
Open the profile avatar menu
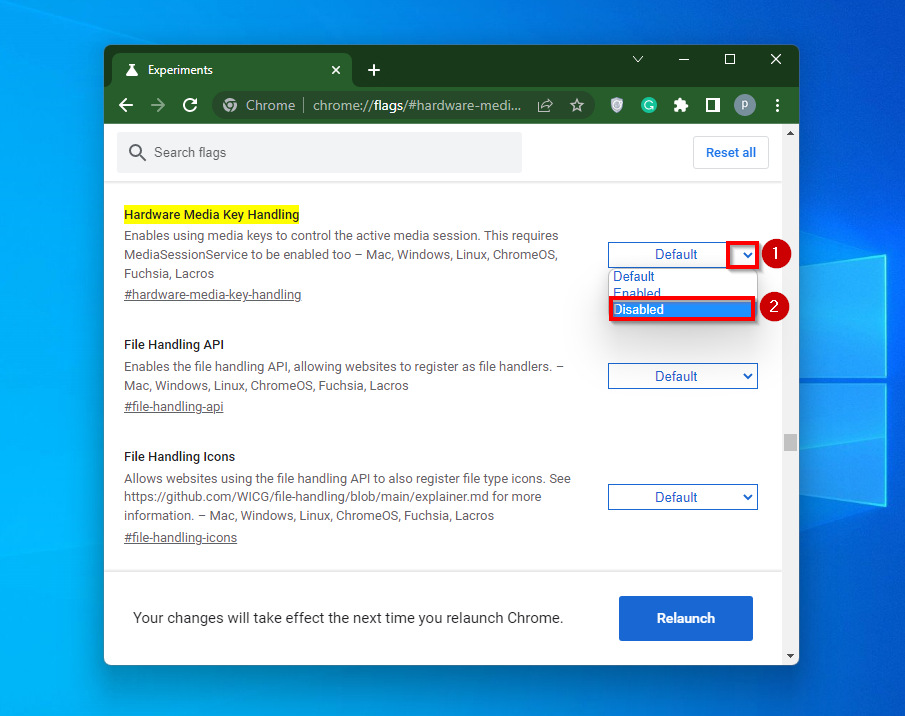tap(744, 105)
